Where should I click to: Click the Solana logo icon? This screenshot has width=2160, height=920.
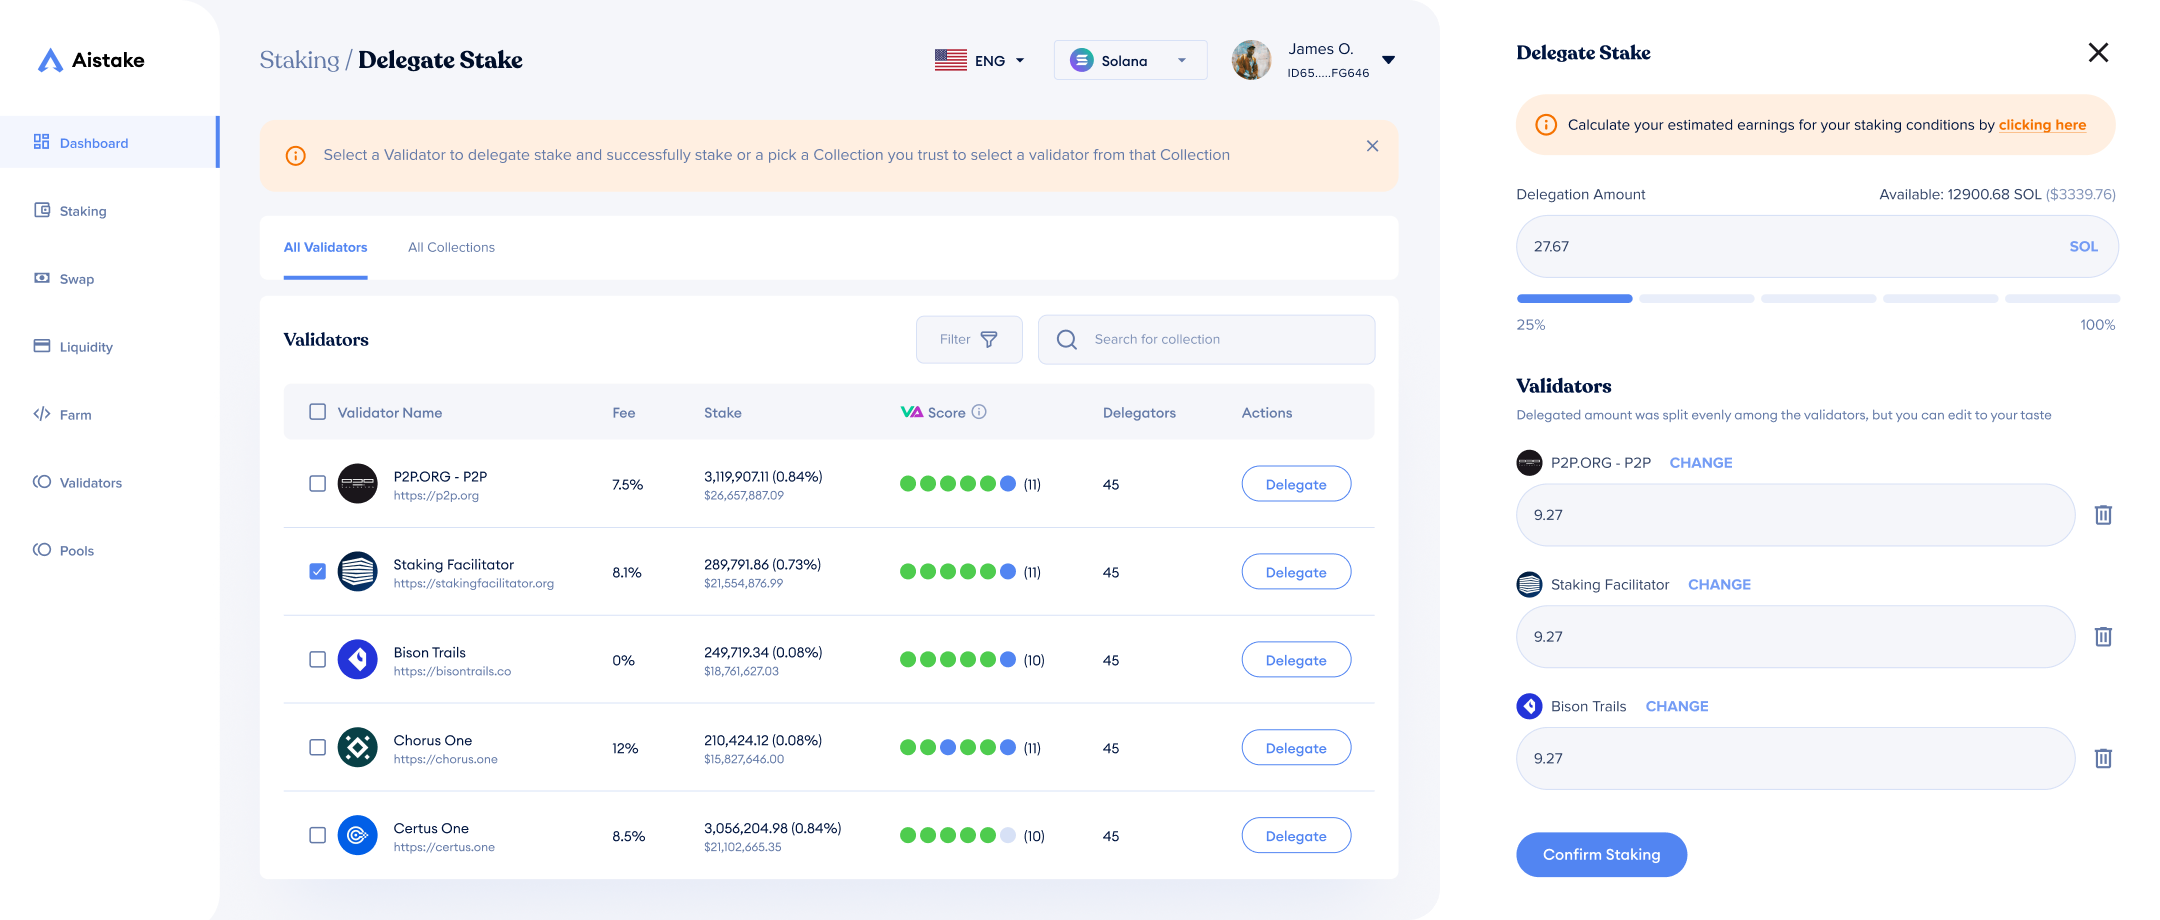tap(1081, 60)
